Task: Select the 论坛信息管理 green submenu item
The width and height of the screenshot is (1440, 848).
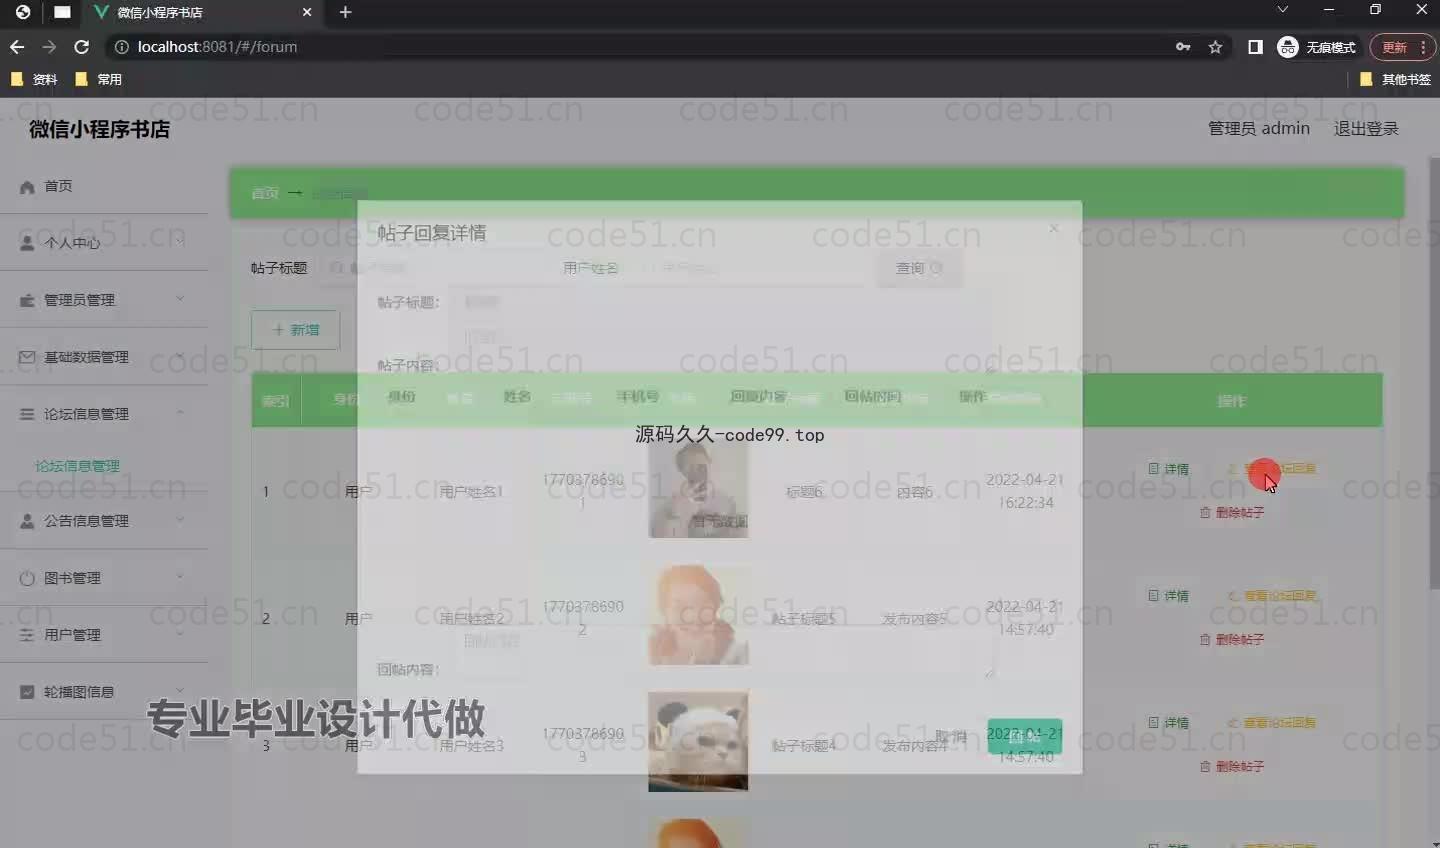Action: tap(77, 466)
